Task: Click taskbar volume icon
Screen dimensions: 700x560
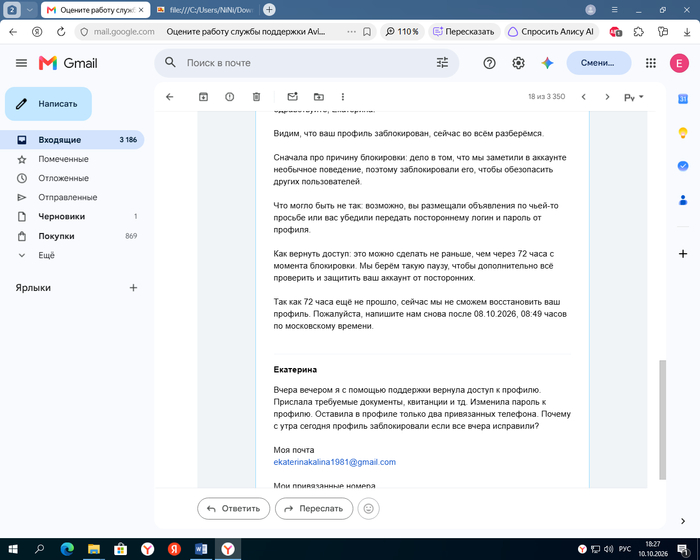Action: tap(608, 549)
